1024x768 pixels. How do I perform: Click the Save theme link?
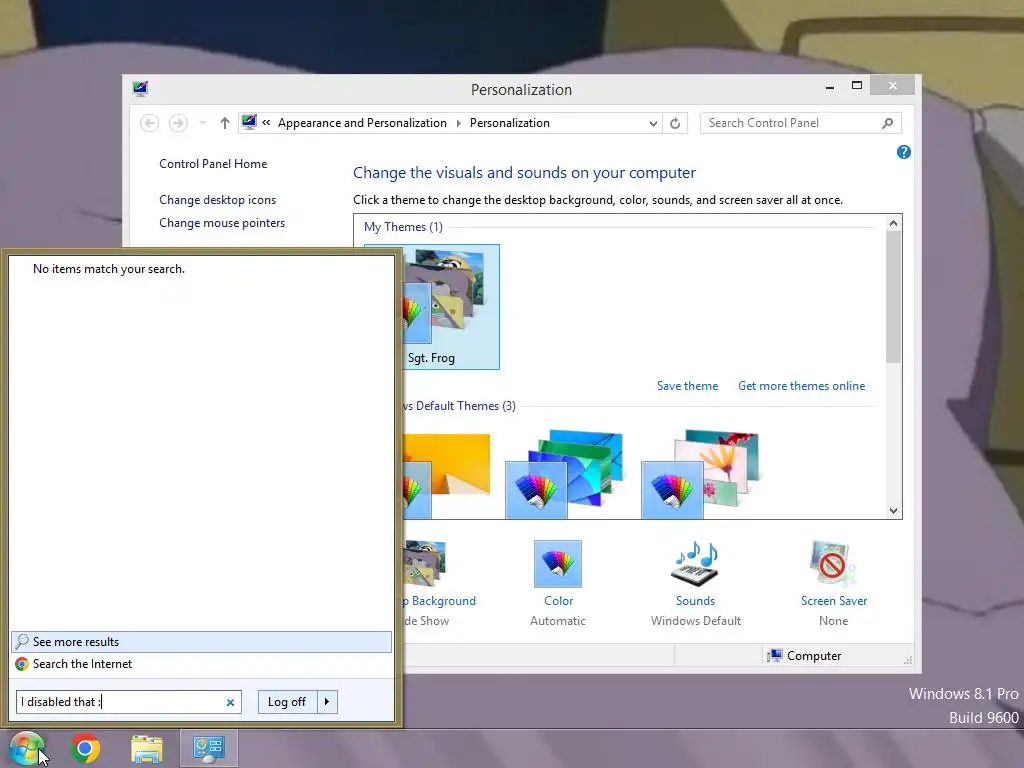(x=688, y=386)
